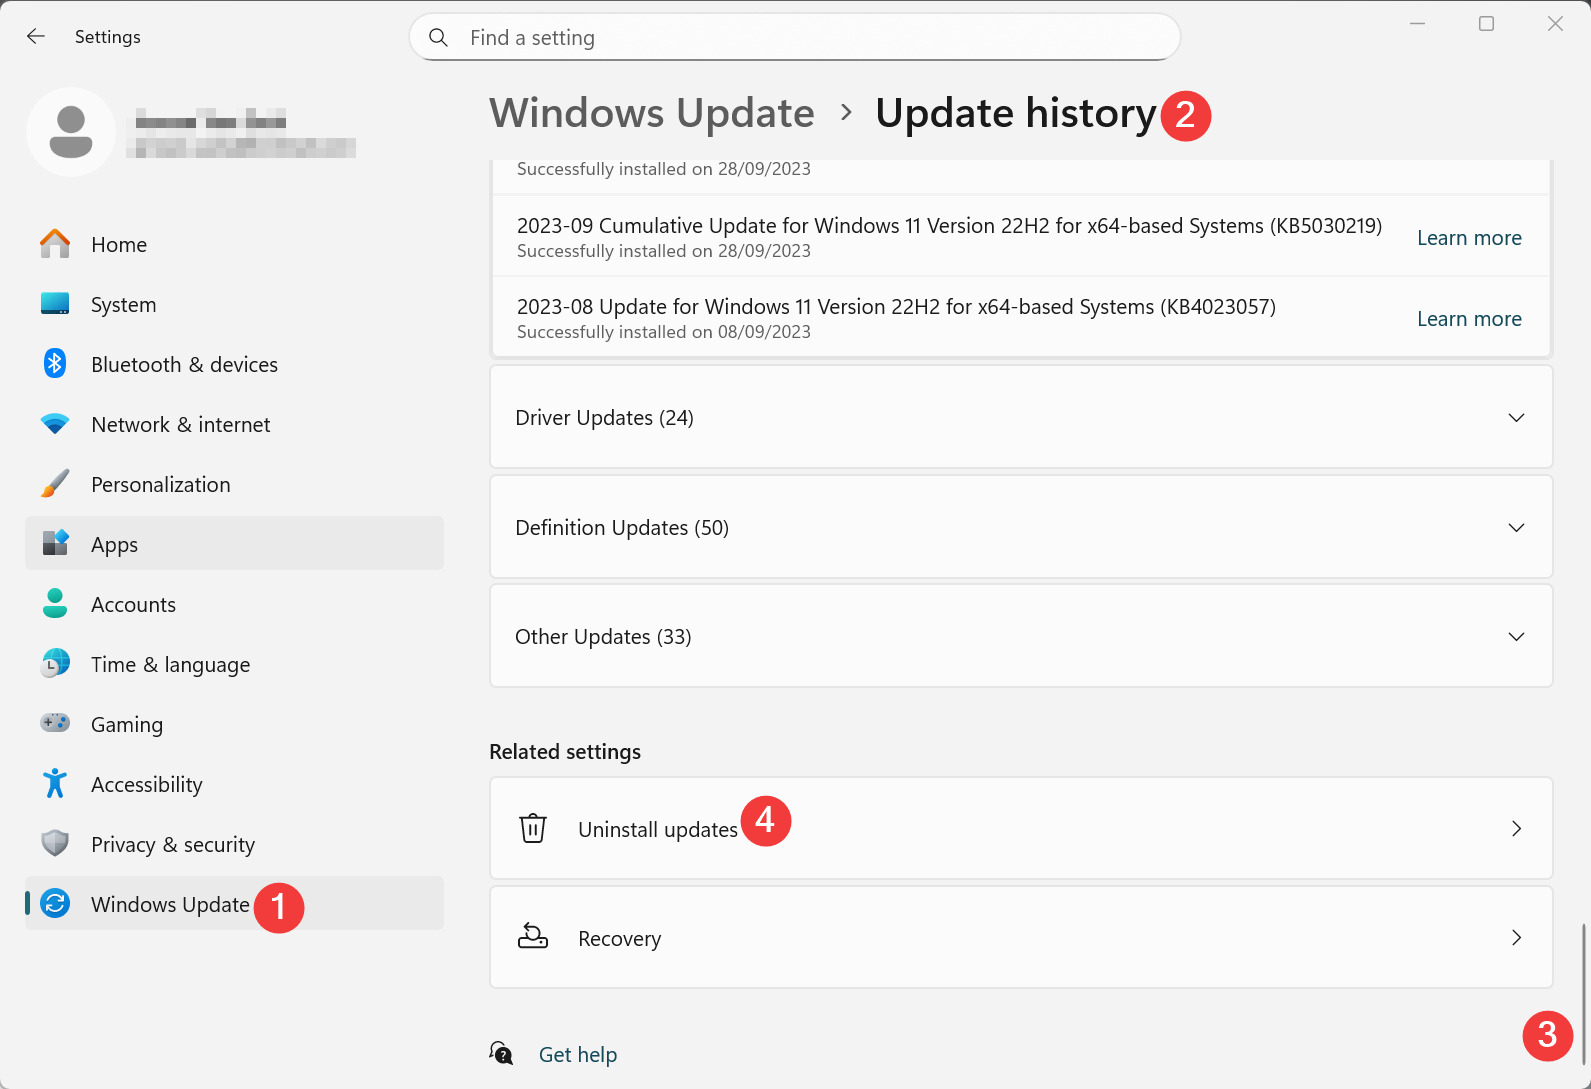Click the Network wifi icon

(x=55, y=424)
